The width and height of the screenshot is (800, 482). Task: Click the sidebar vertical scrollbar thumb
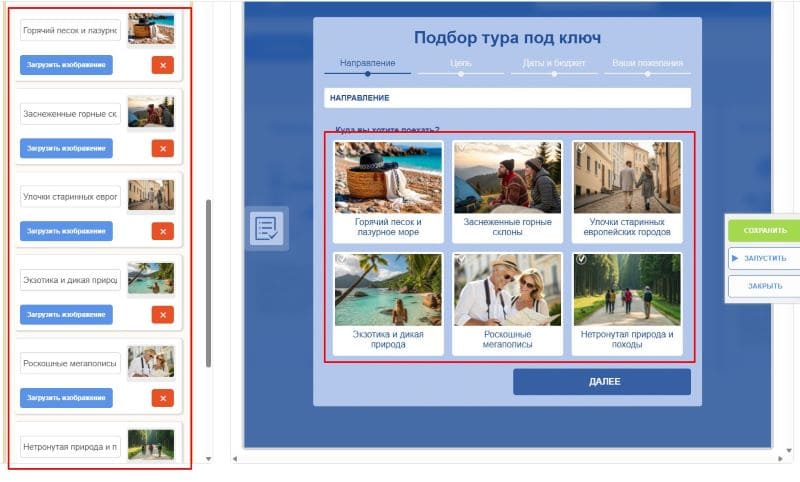pyautogui.click(x=208, y=283)
